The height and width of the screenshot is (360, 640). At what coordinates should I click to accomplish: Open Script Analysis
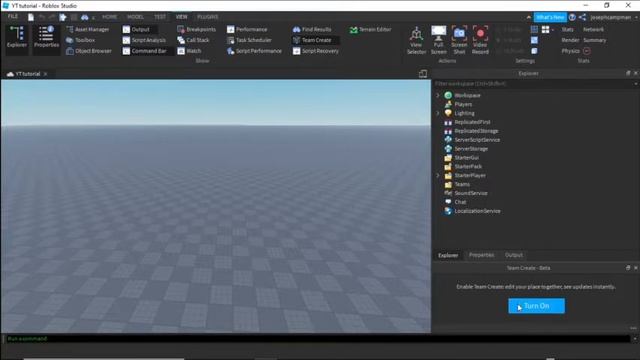click(144, 40)
